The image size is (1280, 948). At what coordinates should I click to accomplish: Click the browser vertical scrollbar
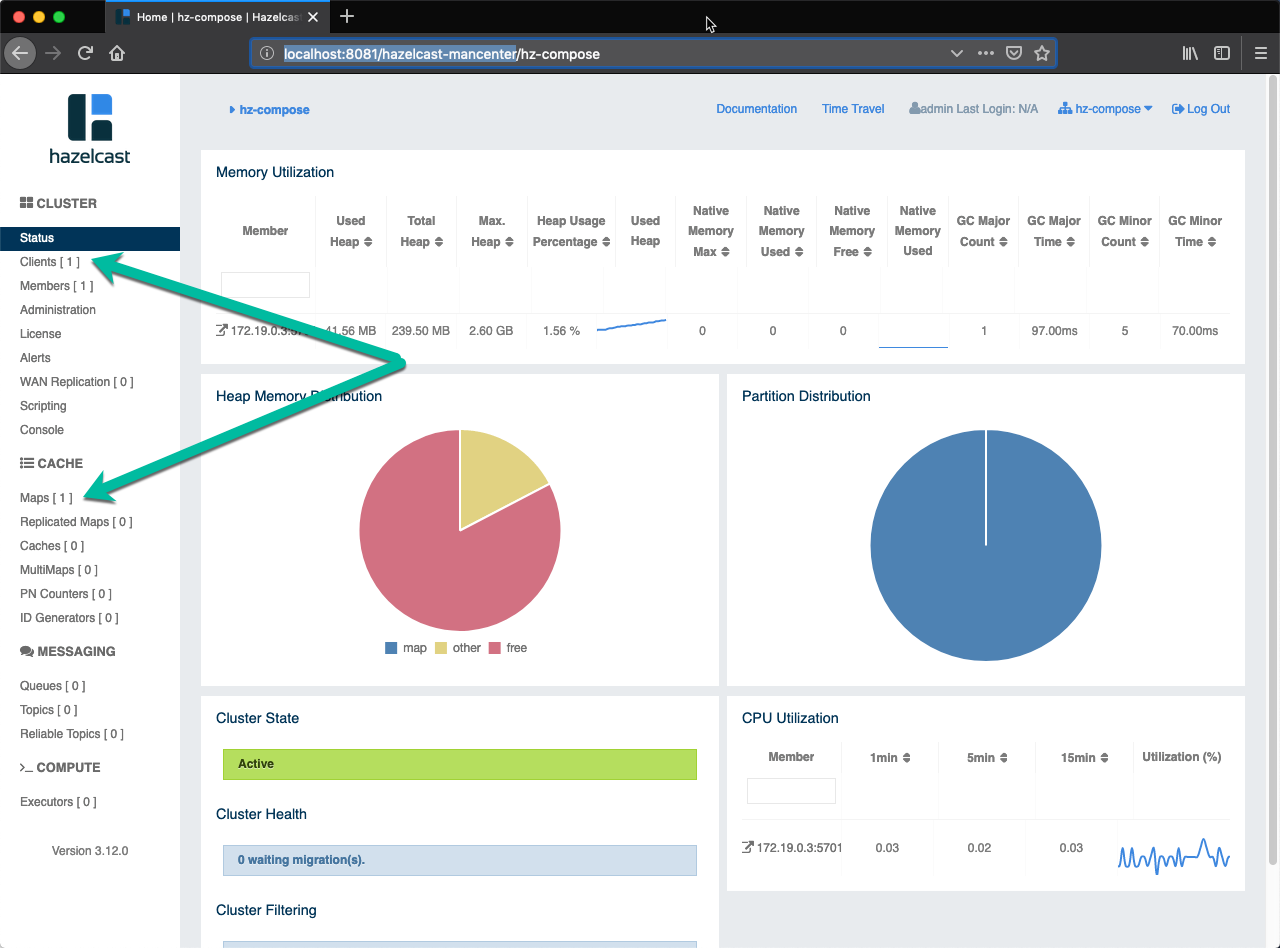(x=1273, y=470)
